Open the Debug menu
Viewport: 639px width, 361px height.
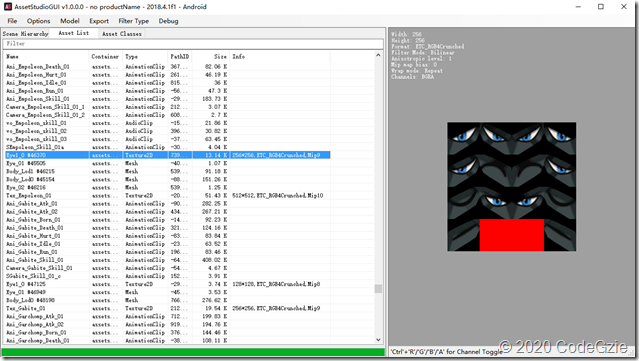168,21
